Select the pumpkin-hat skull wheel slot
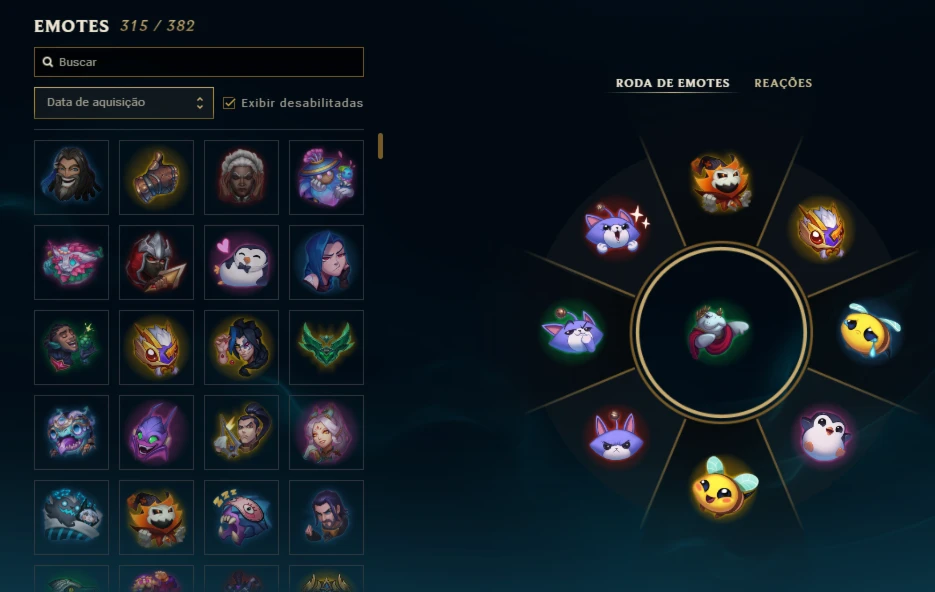Image resolution: width=935 pixels, height=592 pixels. pyautogui.click(x=722, y=184)
